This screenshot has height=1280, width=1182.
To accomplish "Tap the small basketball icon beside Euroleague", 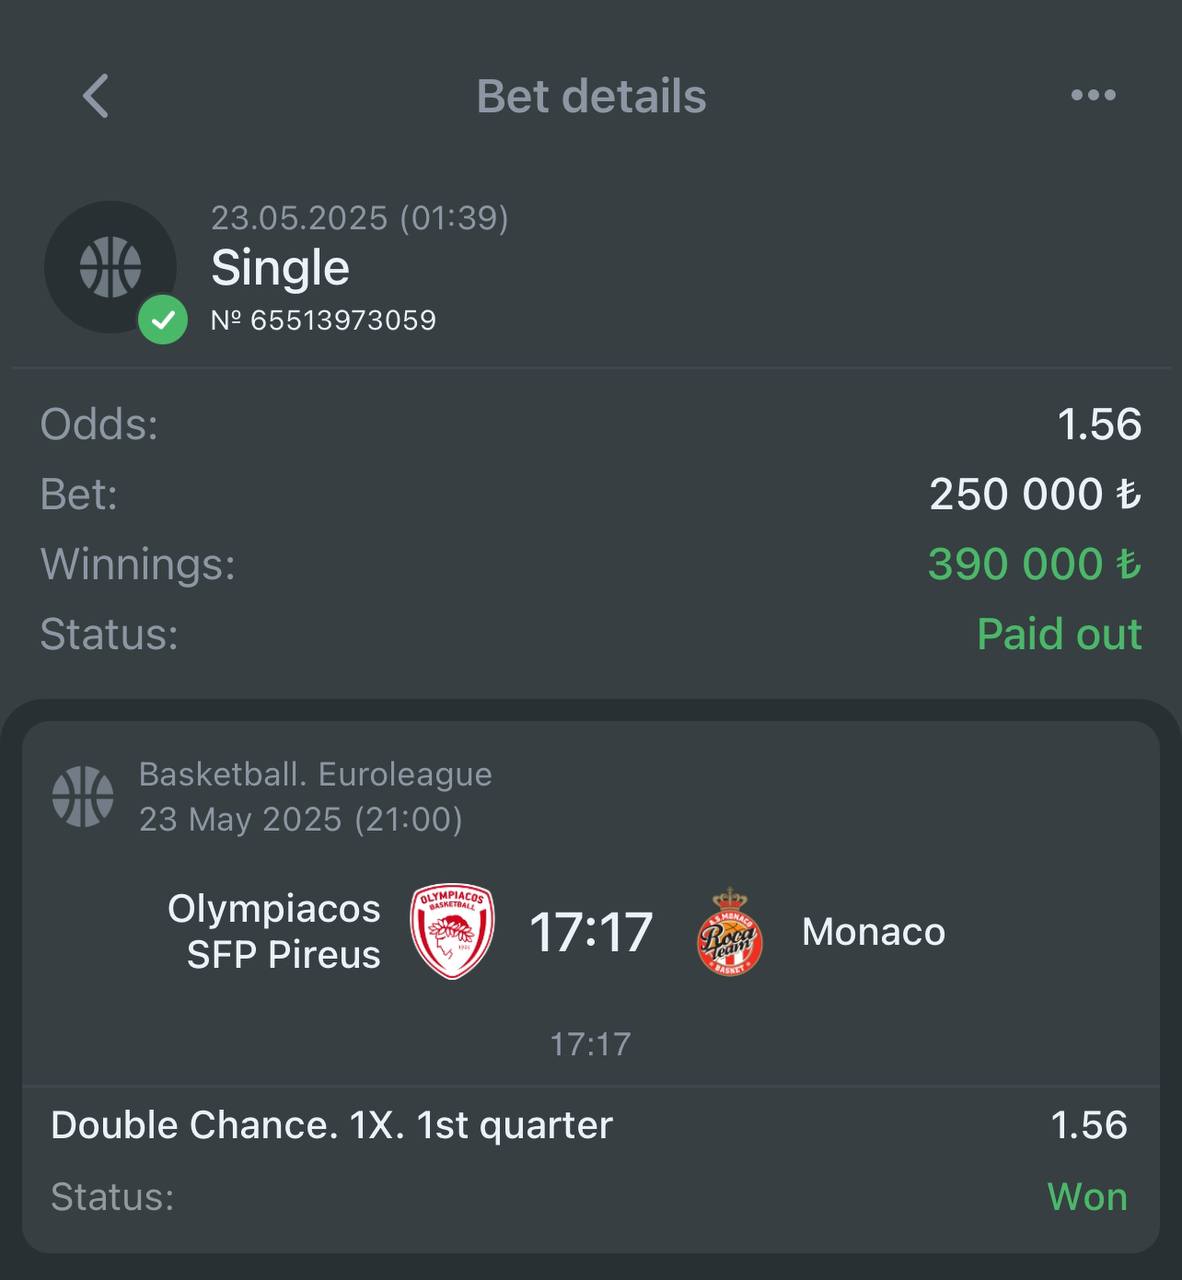I will pyautogui.click(x=83, y=797).
